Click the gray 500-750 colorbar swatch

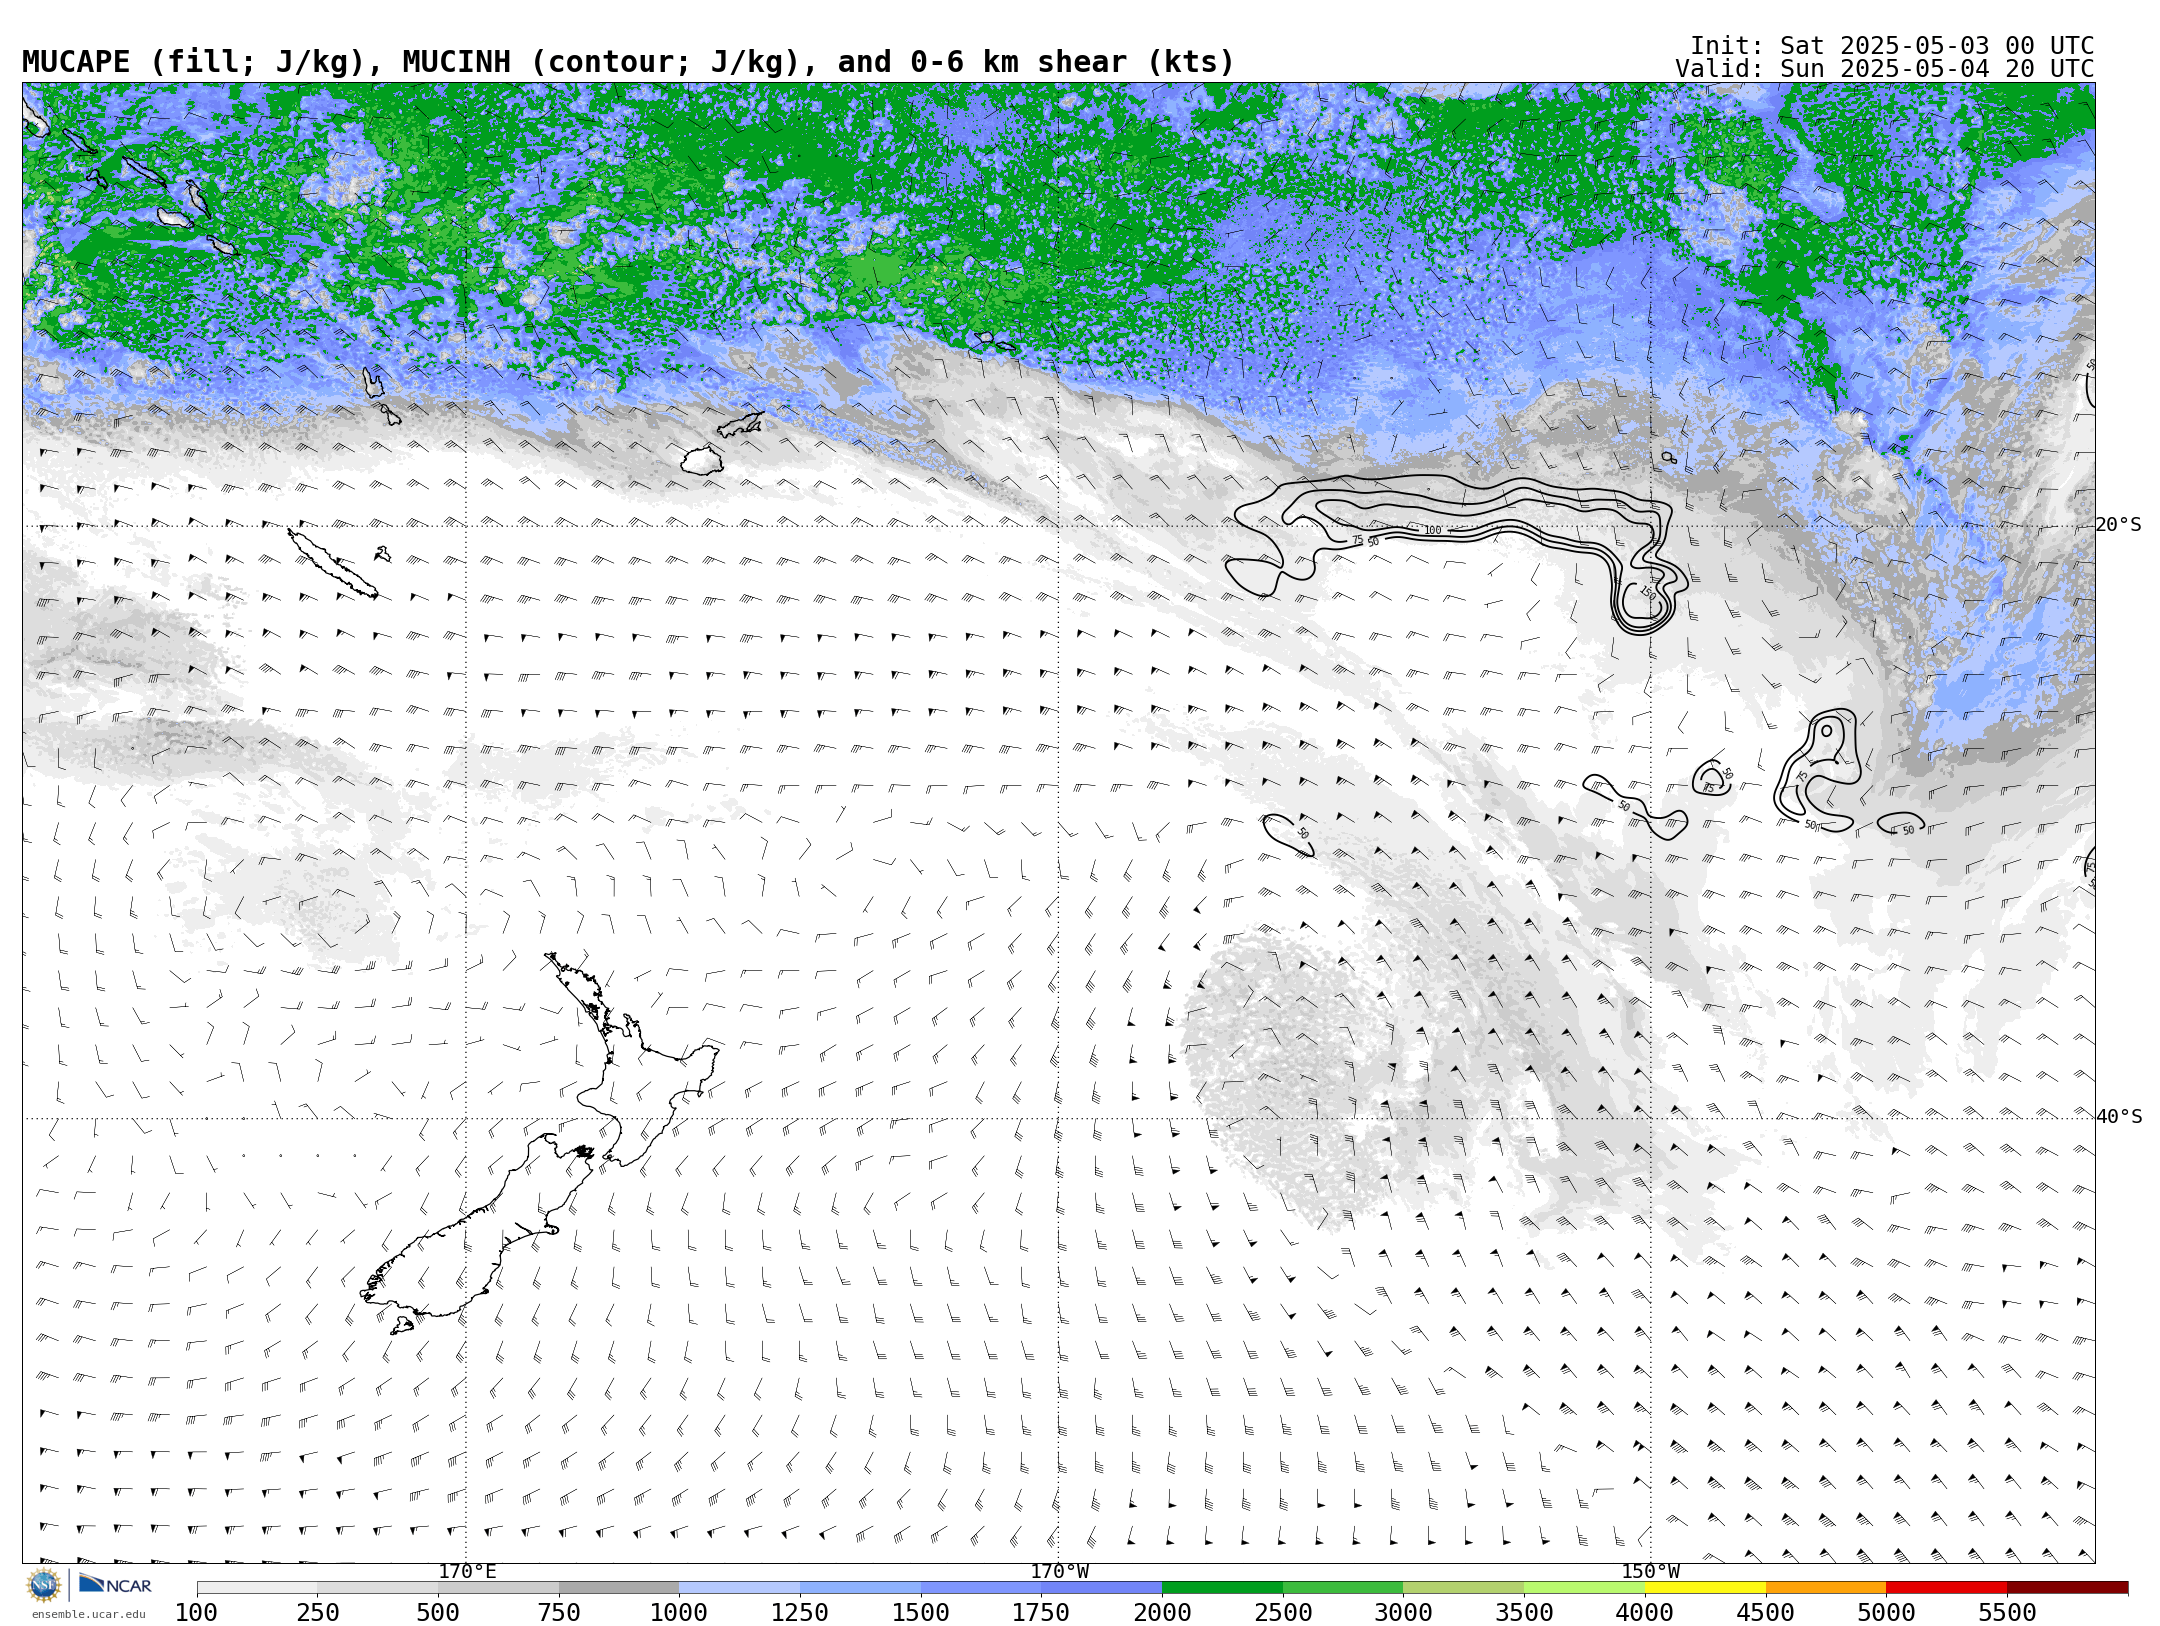pos(499,1588)
